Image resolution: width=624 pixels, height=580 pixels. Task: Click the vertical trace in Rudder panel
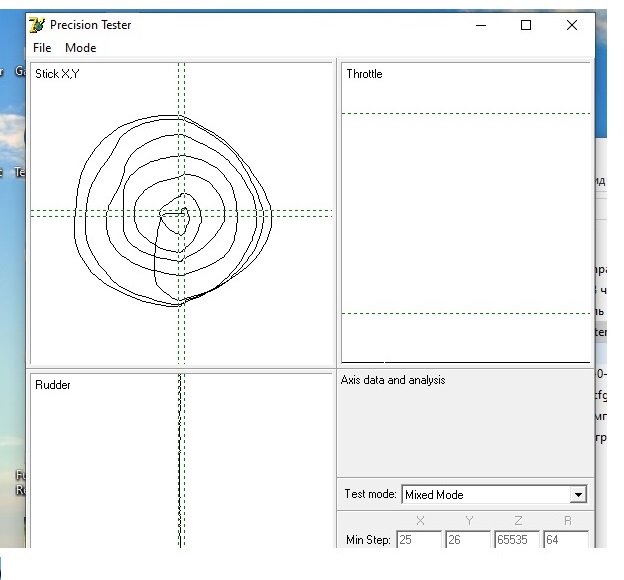point(179,460)
